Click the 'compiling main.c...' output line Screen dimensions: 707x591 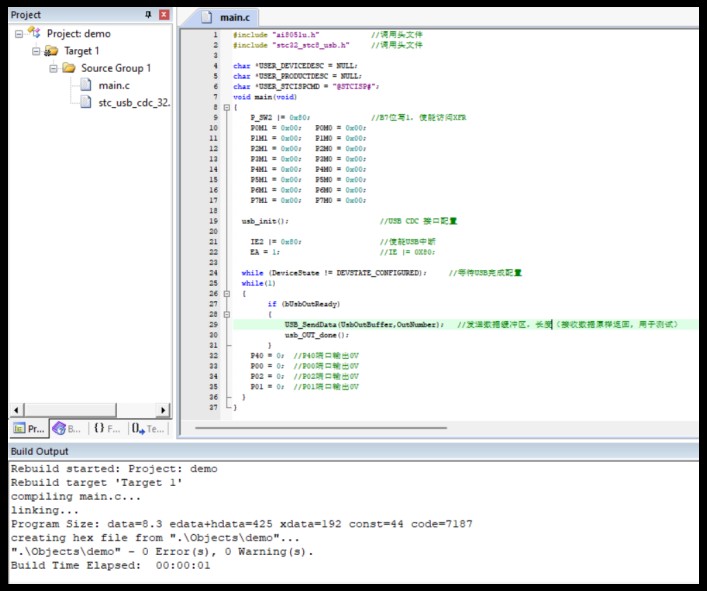[76, 496]
